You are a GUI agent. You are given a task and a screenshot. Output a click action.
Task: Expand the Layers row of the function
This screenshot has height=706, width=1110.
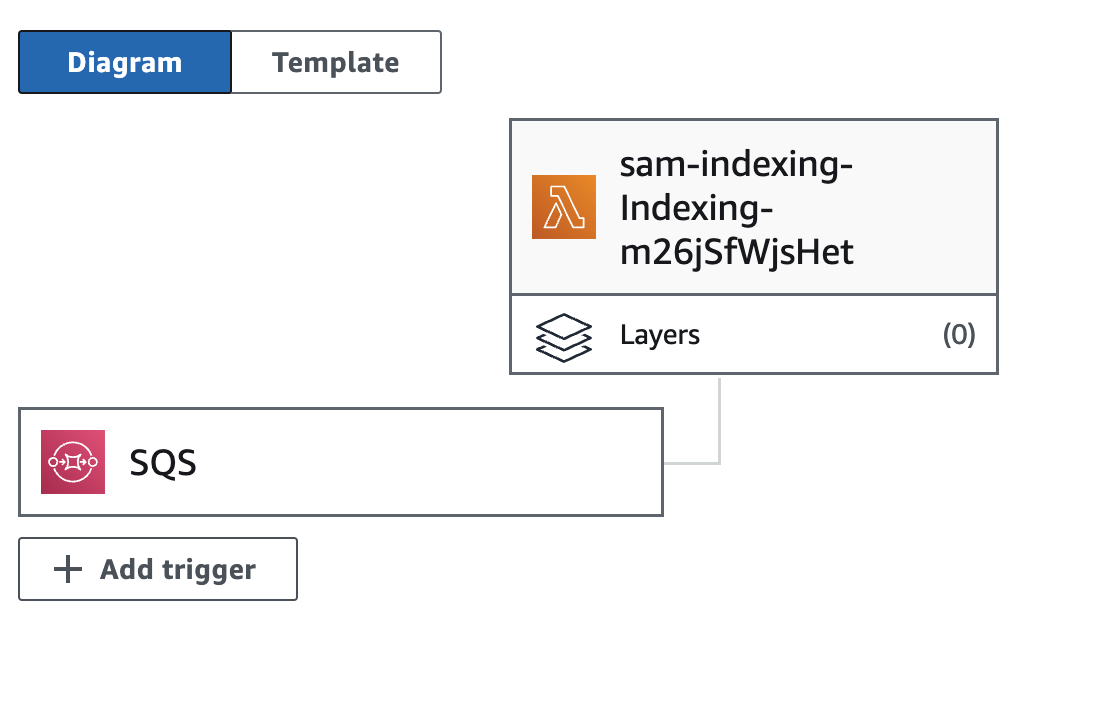tap(754, 334)
